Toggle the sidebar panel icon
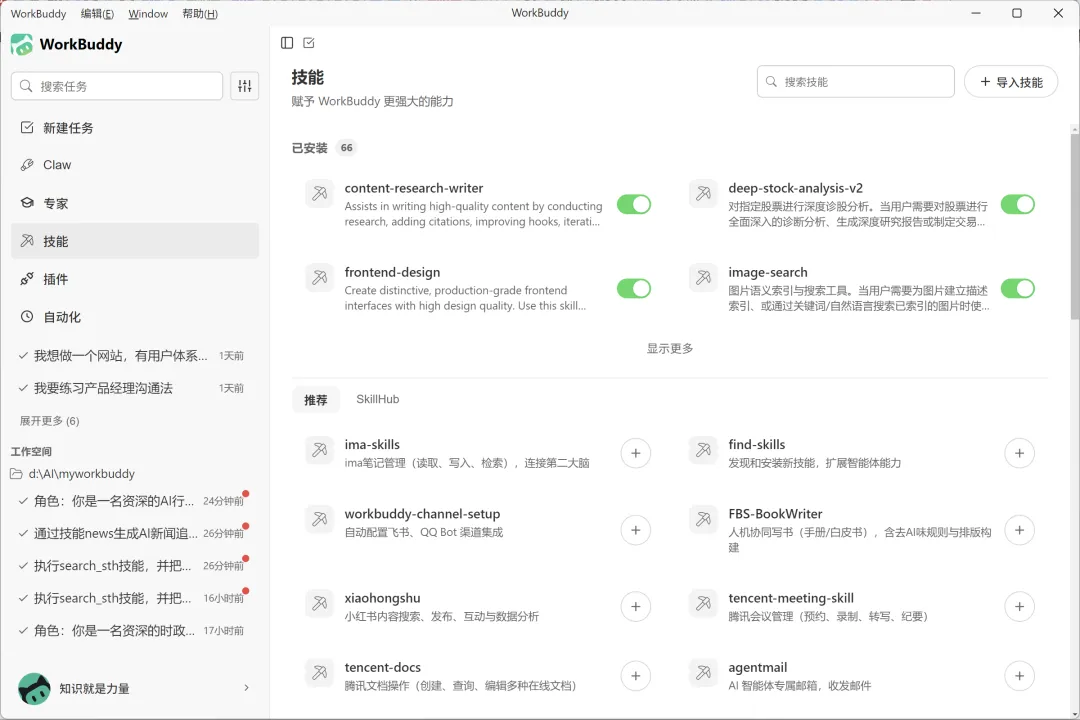The image size is (1080, 720). pos(287,43)
